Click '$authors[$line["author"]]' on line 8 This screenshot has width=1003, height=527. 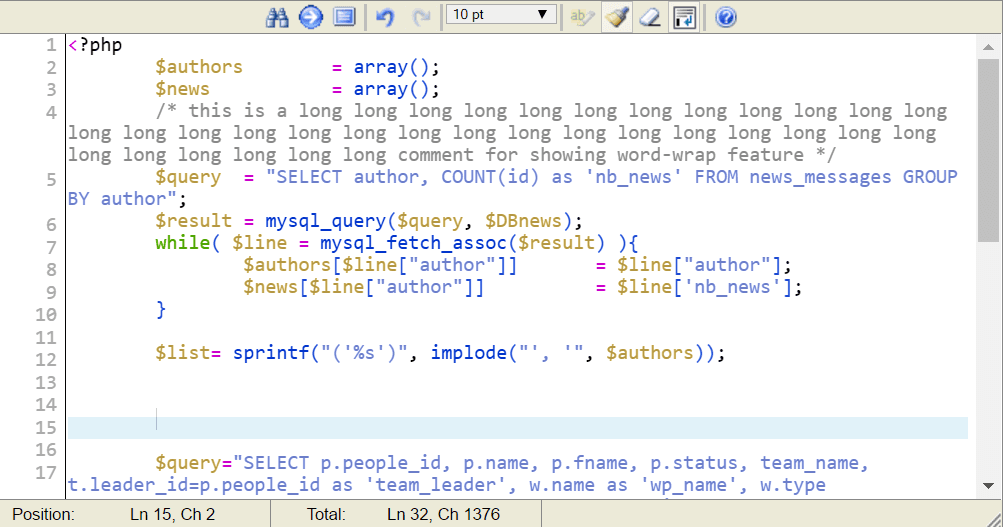pyautogui.click(x=380, y=265)
